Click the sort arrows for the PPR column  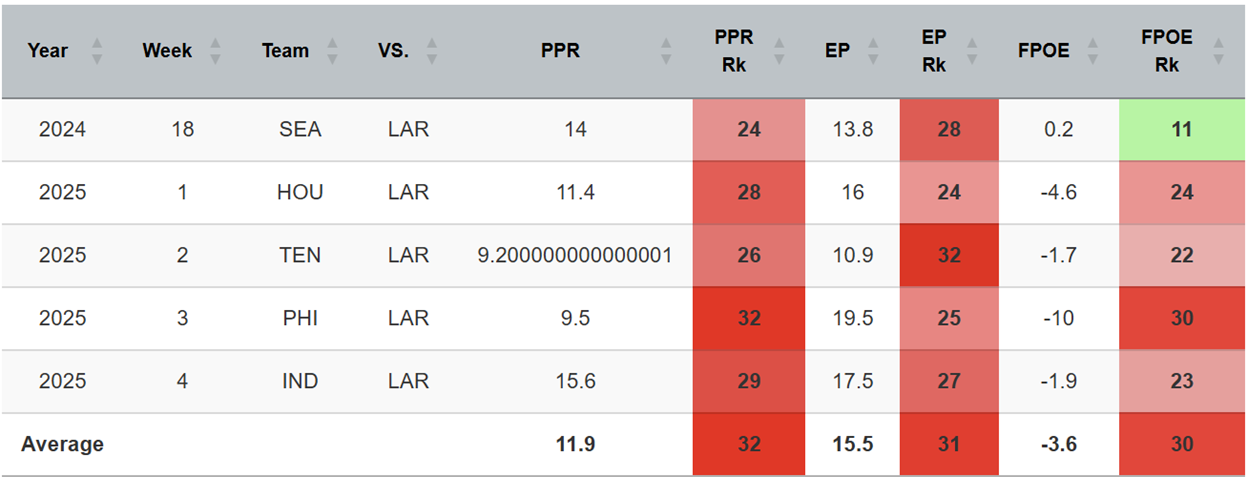[x=667, y=51]
